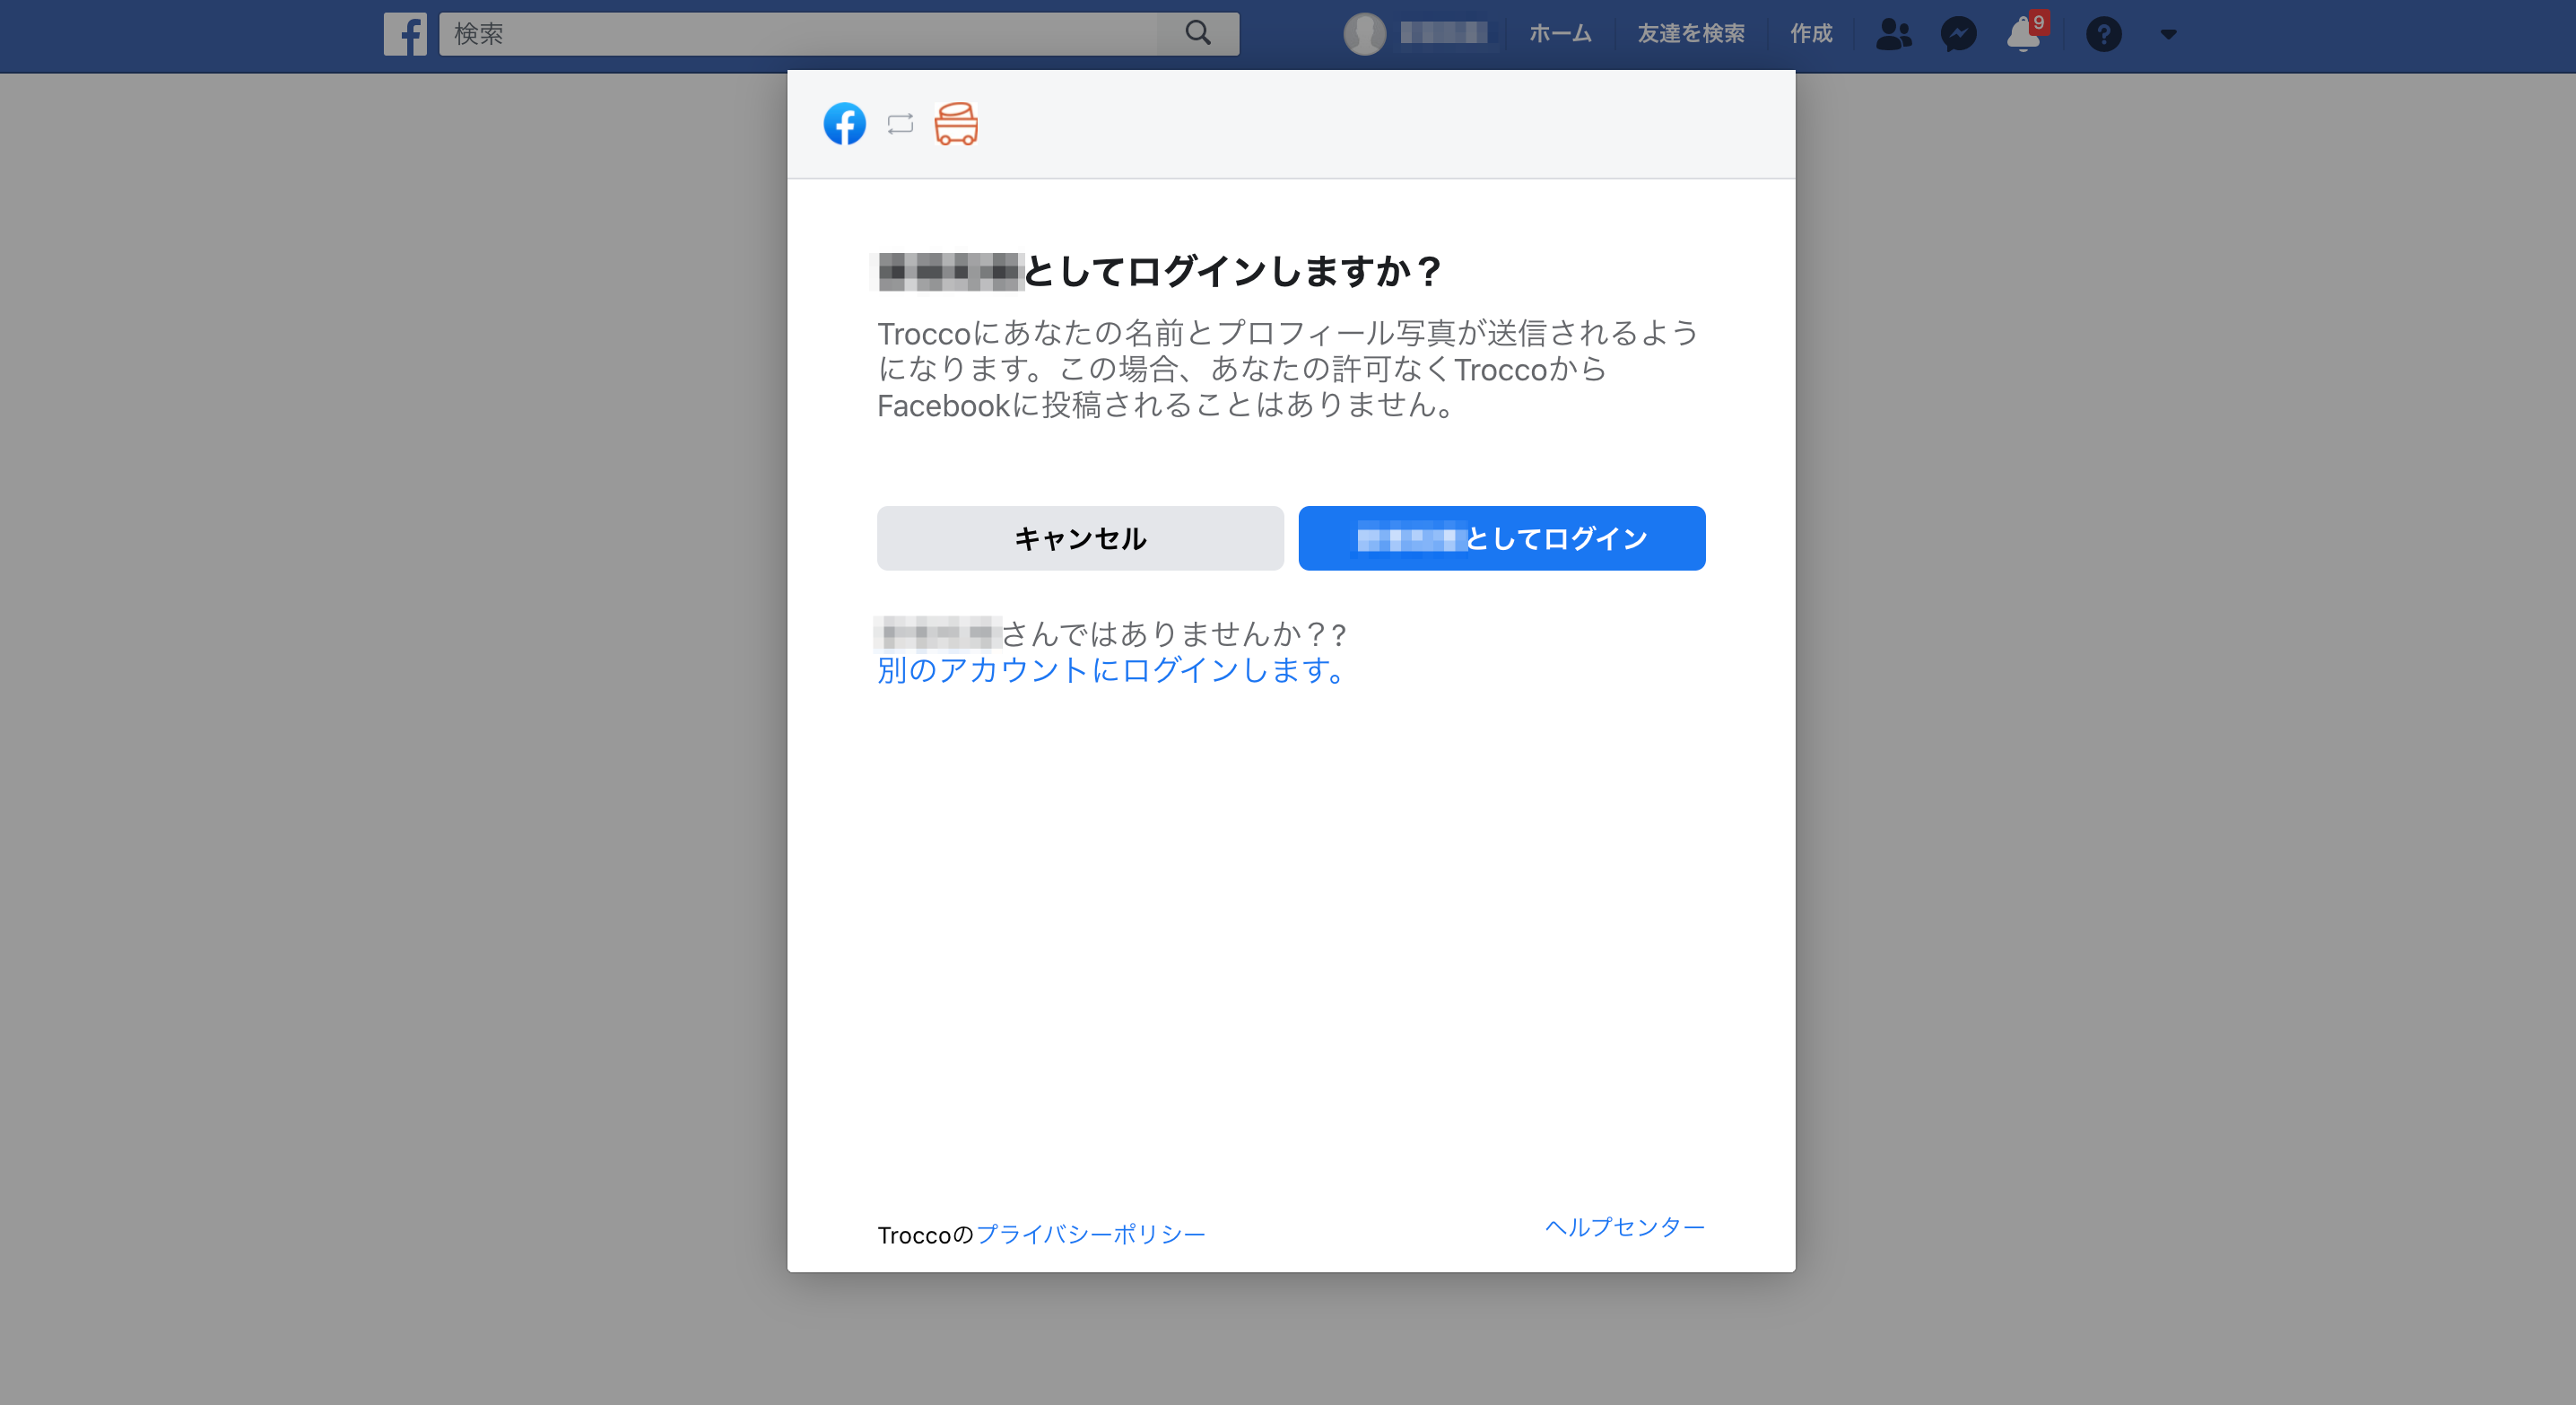Screen dimensions: 2576x1405
Task: Open the notifications bell icon
Action: [2024, 34]
